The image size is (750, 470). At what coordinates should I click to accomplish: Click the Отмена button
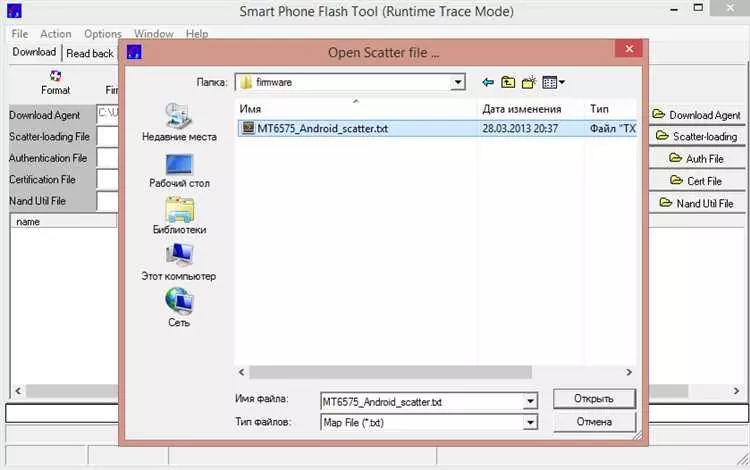point(594,422)
